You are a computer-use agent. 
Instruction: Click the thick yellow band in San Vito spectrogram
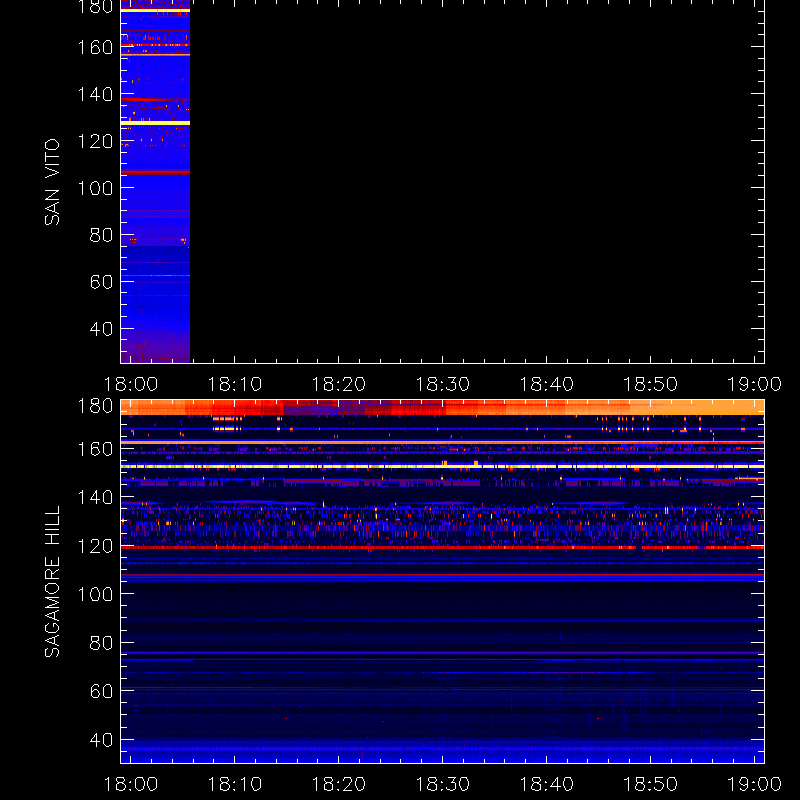pos(155,123)
